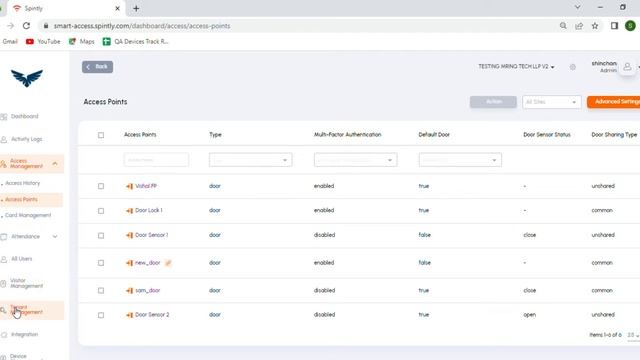
Task: Open Integration in sidebar
Action: [x=24, y=334]
